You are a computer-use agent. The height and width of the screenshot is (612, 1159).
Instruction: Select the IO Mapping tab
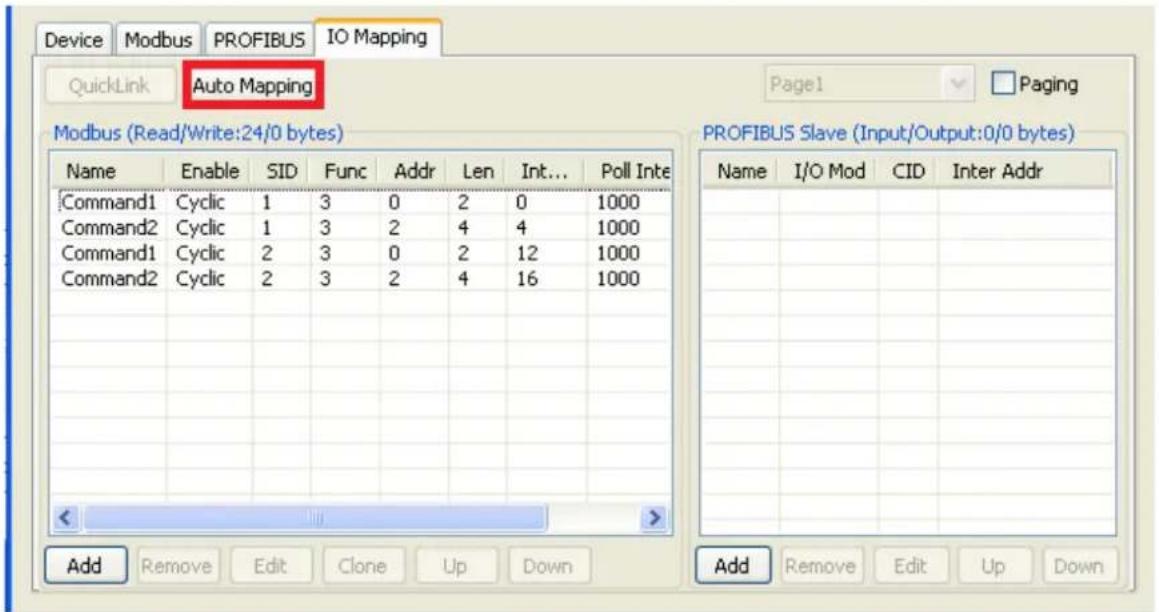point(377,37)
